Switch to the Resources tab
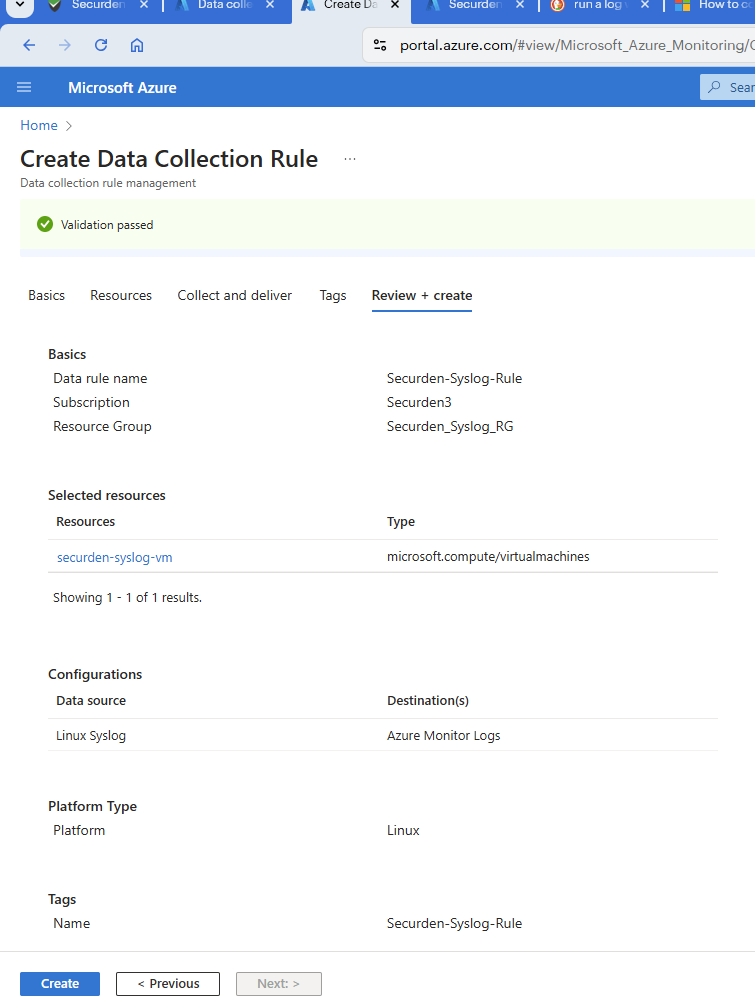The image size is (755, 1004). [x=121, y=295]
